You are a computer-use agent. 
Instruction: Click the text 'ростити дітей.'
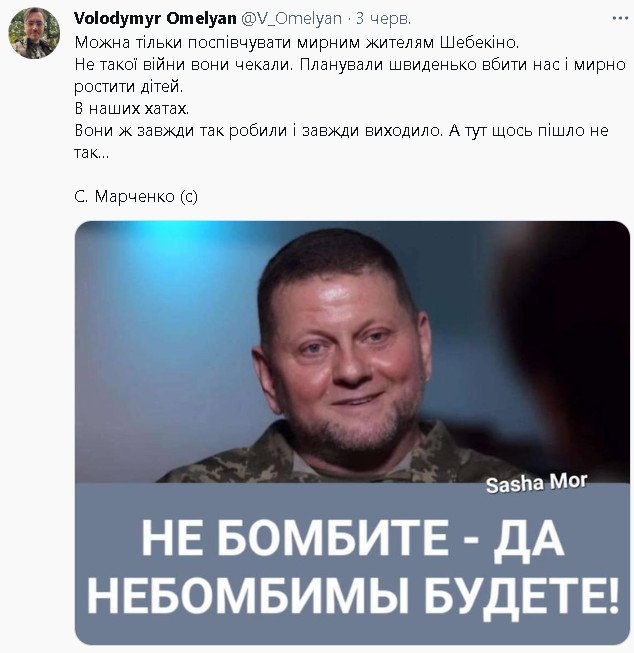tap(129, 87)
